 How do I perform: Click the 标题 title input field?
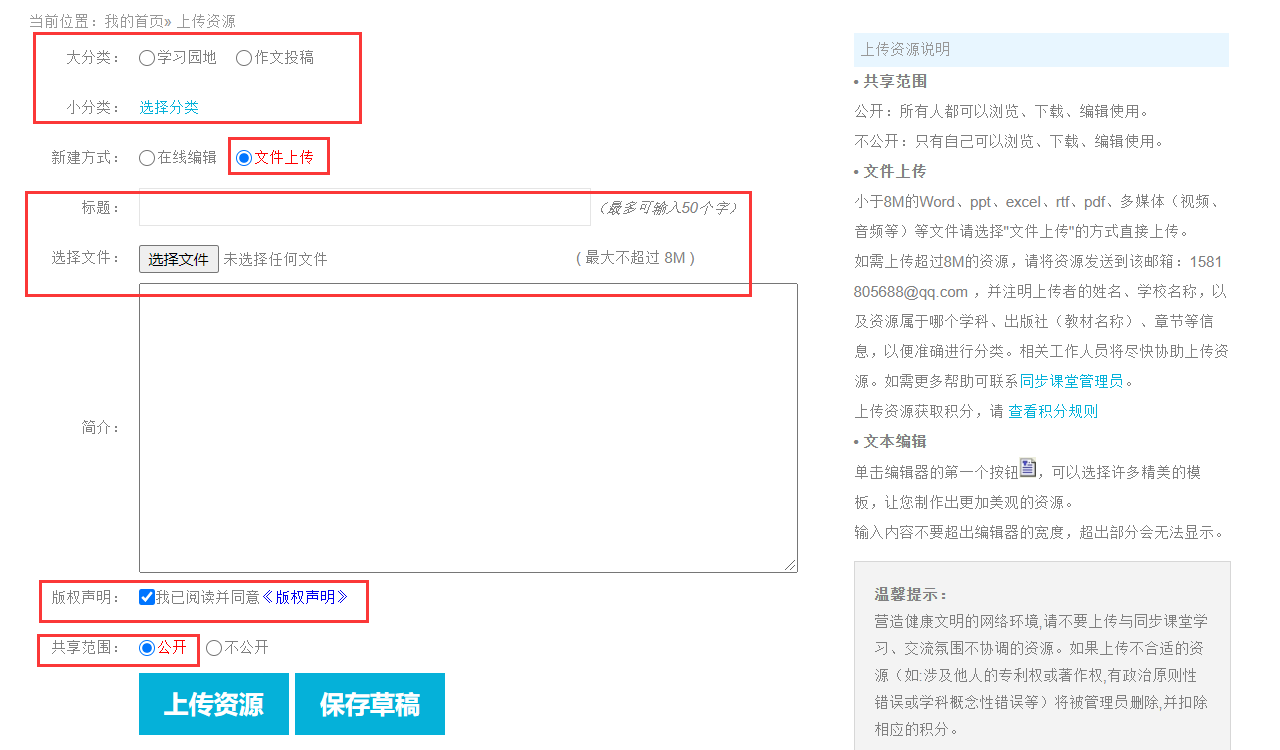pyautogui.click(x=365, y=207)
